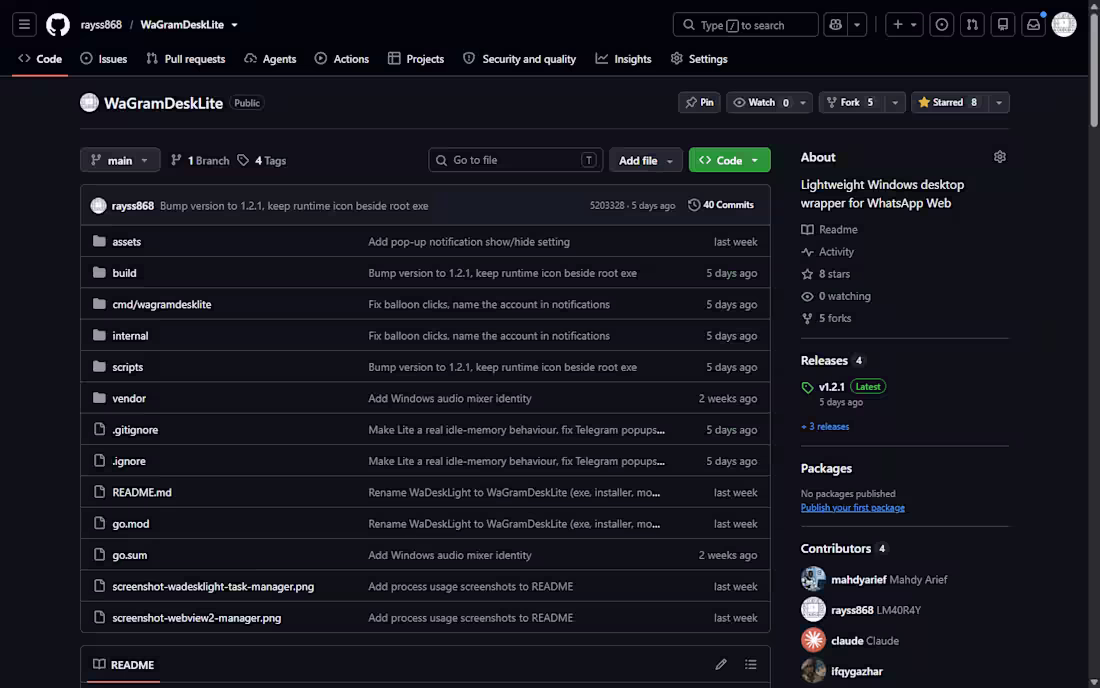
Task: Open the green Code dropdown
Action: 730,161
